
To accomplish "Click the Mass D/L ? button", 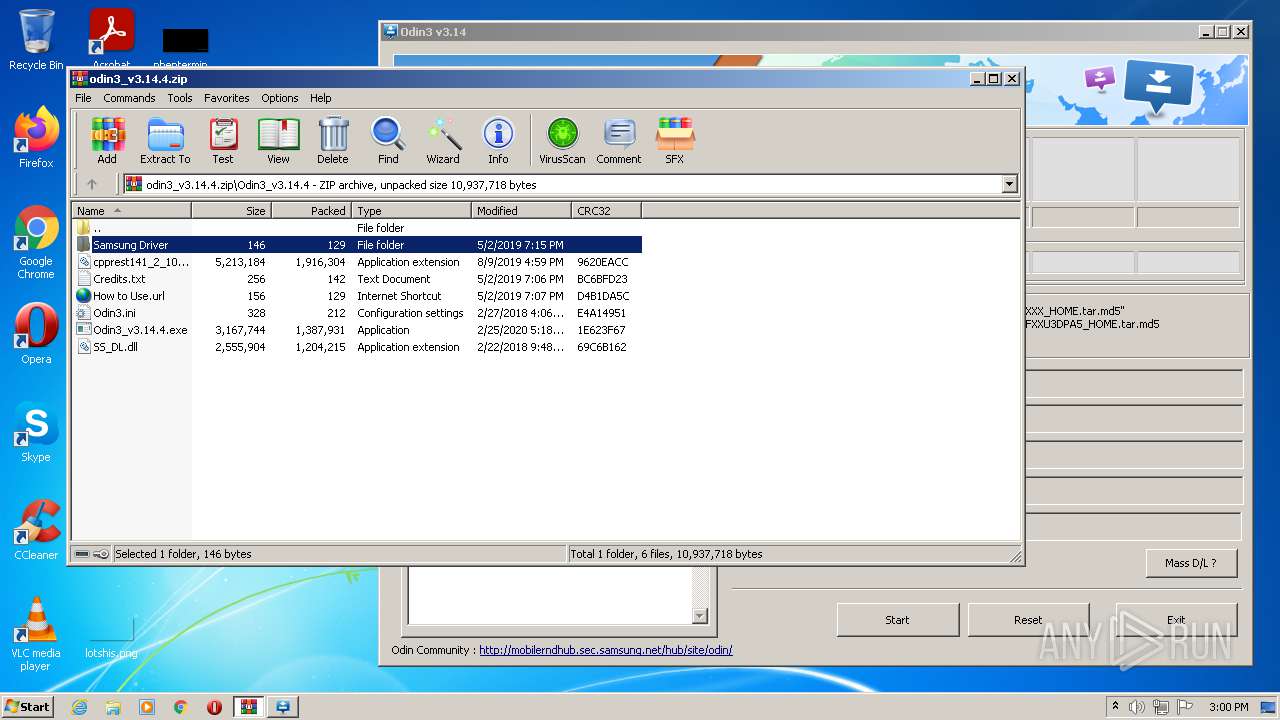I will pos(1191,563).
